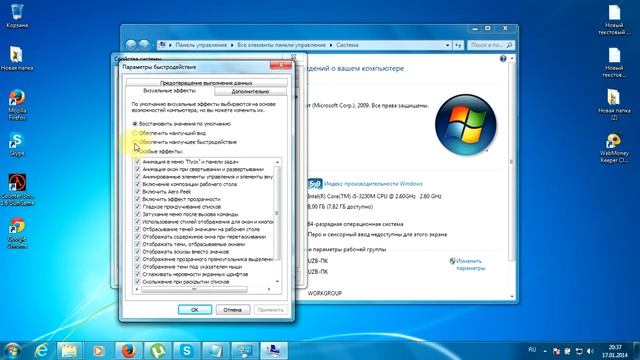
Task: Click the Back arrow in Control Panel window
Action: tap(131, 44)
